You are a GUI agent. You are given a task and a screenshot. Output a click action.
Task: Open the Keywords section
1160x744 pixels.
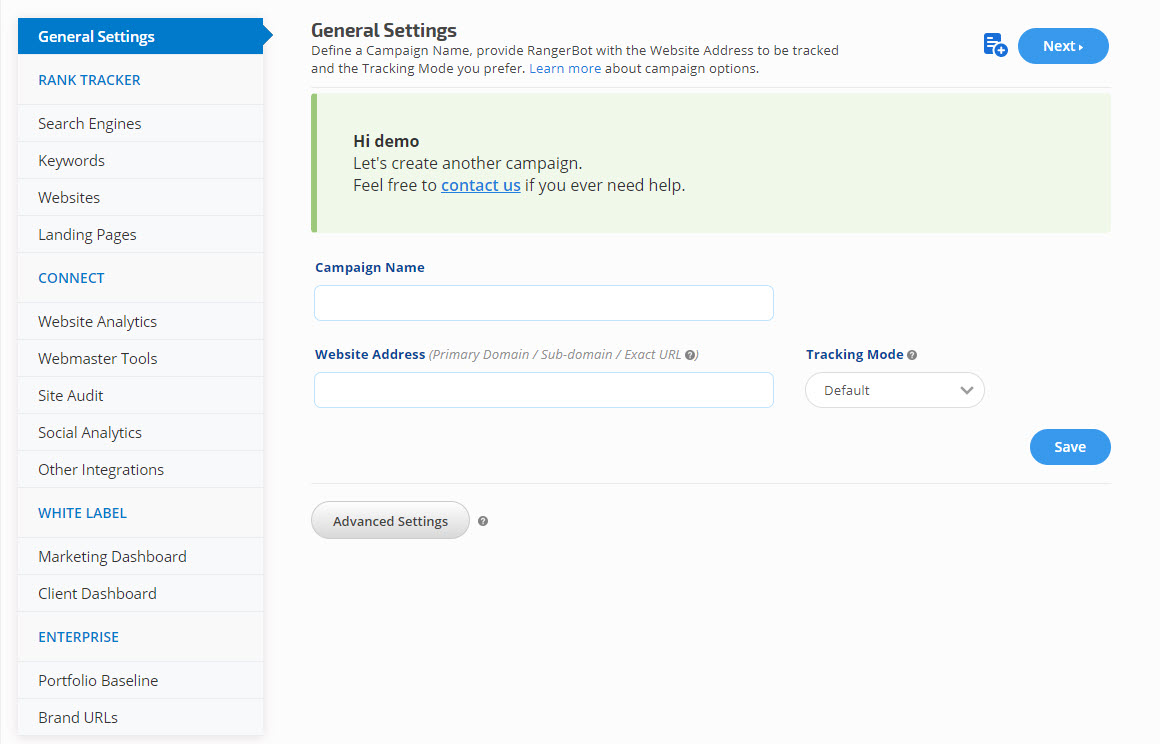click(x=71, y=161)
